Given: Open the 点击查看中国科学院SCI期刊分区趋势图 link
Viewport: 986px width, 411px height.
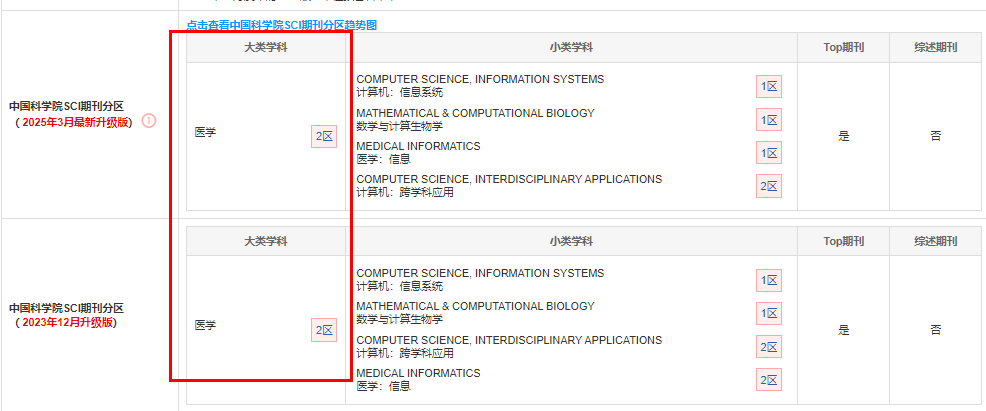Looking at the screenshot, I should pyautogui.click(x=282, y=25).
